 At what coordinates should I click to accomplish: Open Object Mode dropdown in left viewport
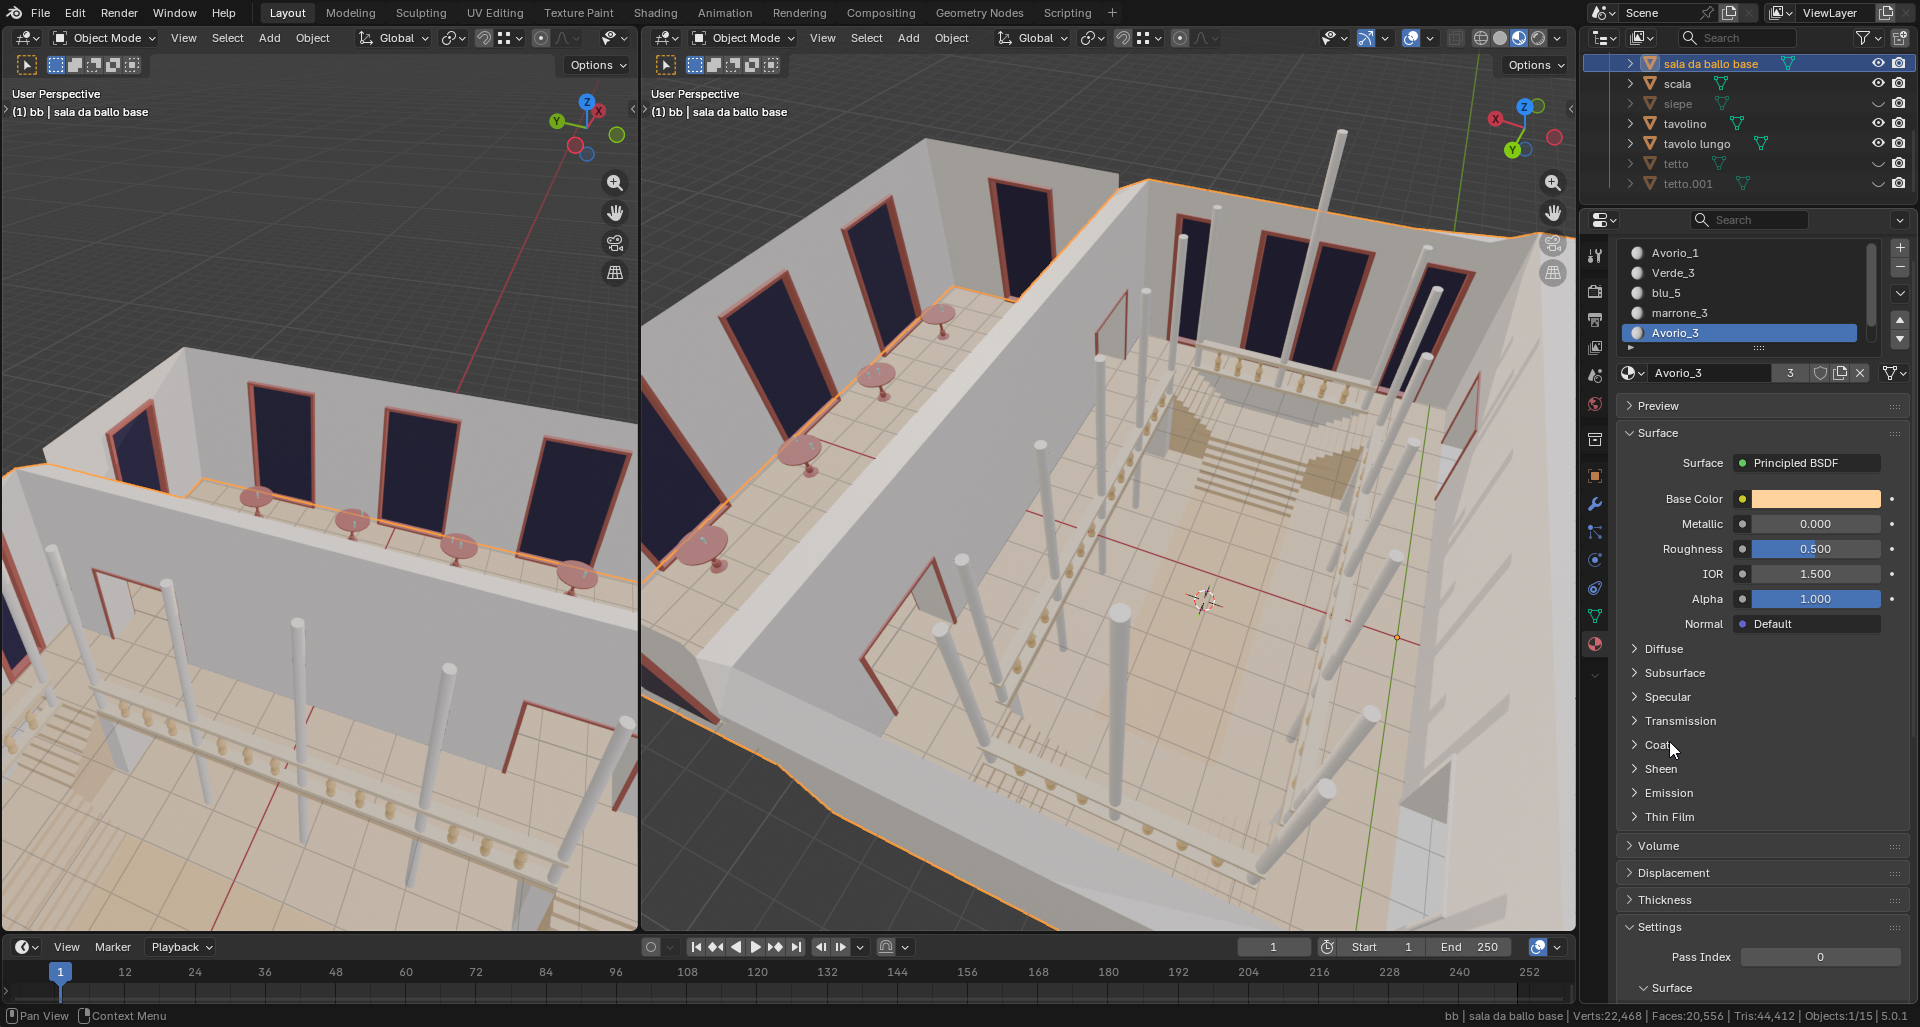pos(105,38)
